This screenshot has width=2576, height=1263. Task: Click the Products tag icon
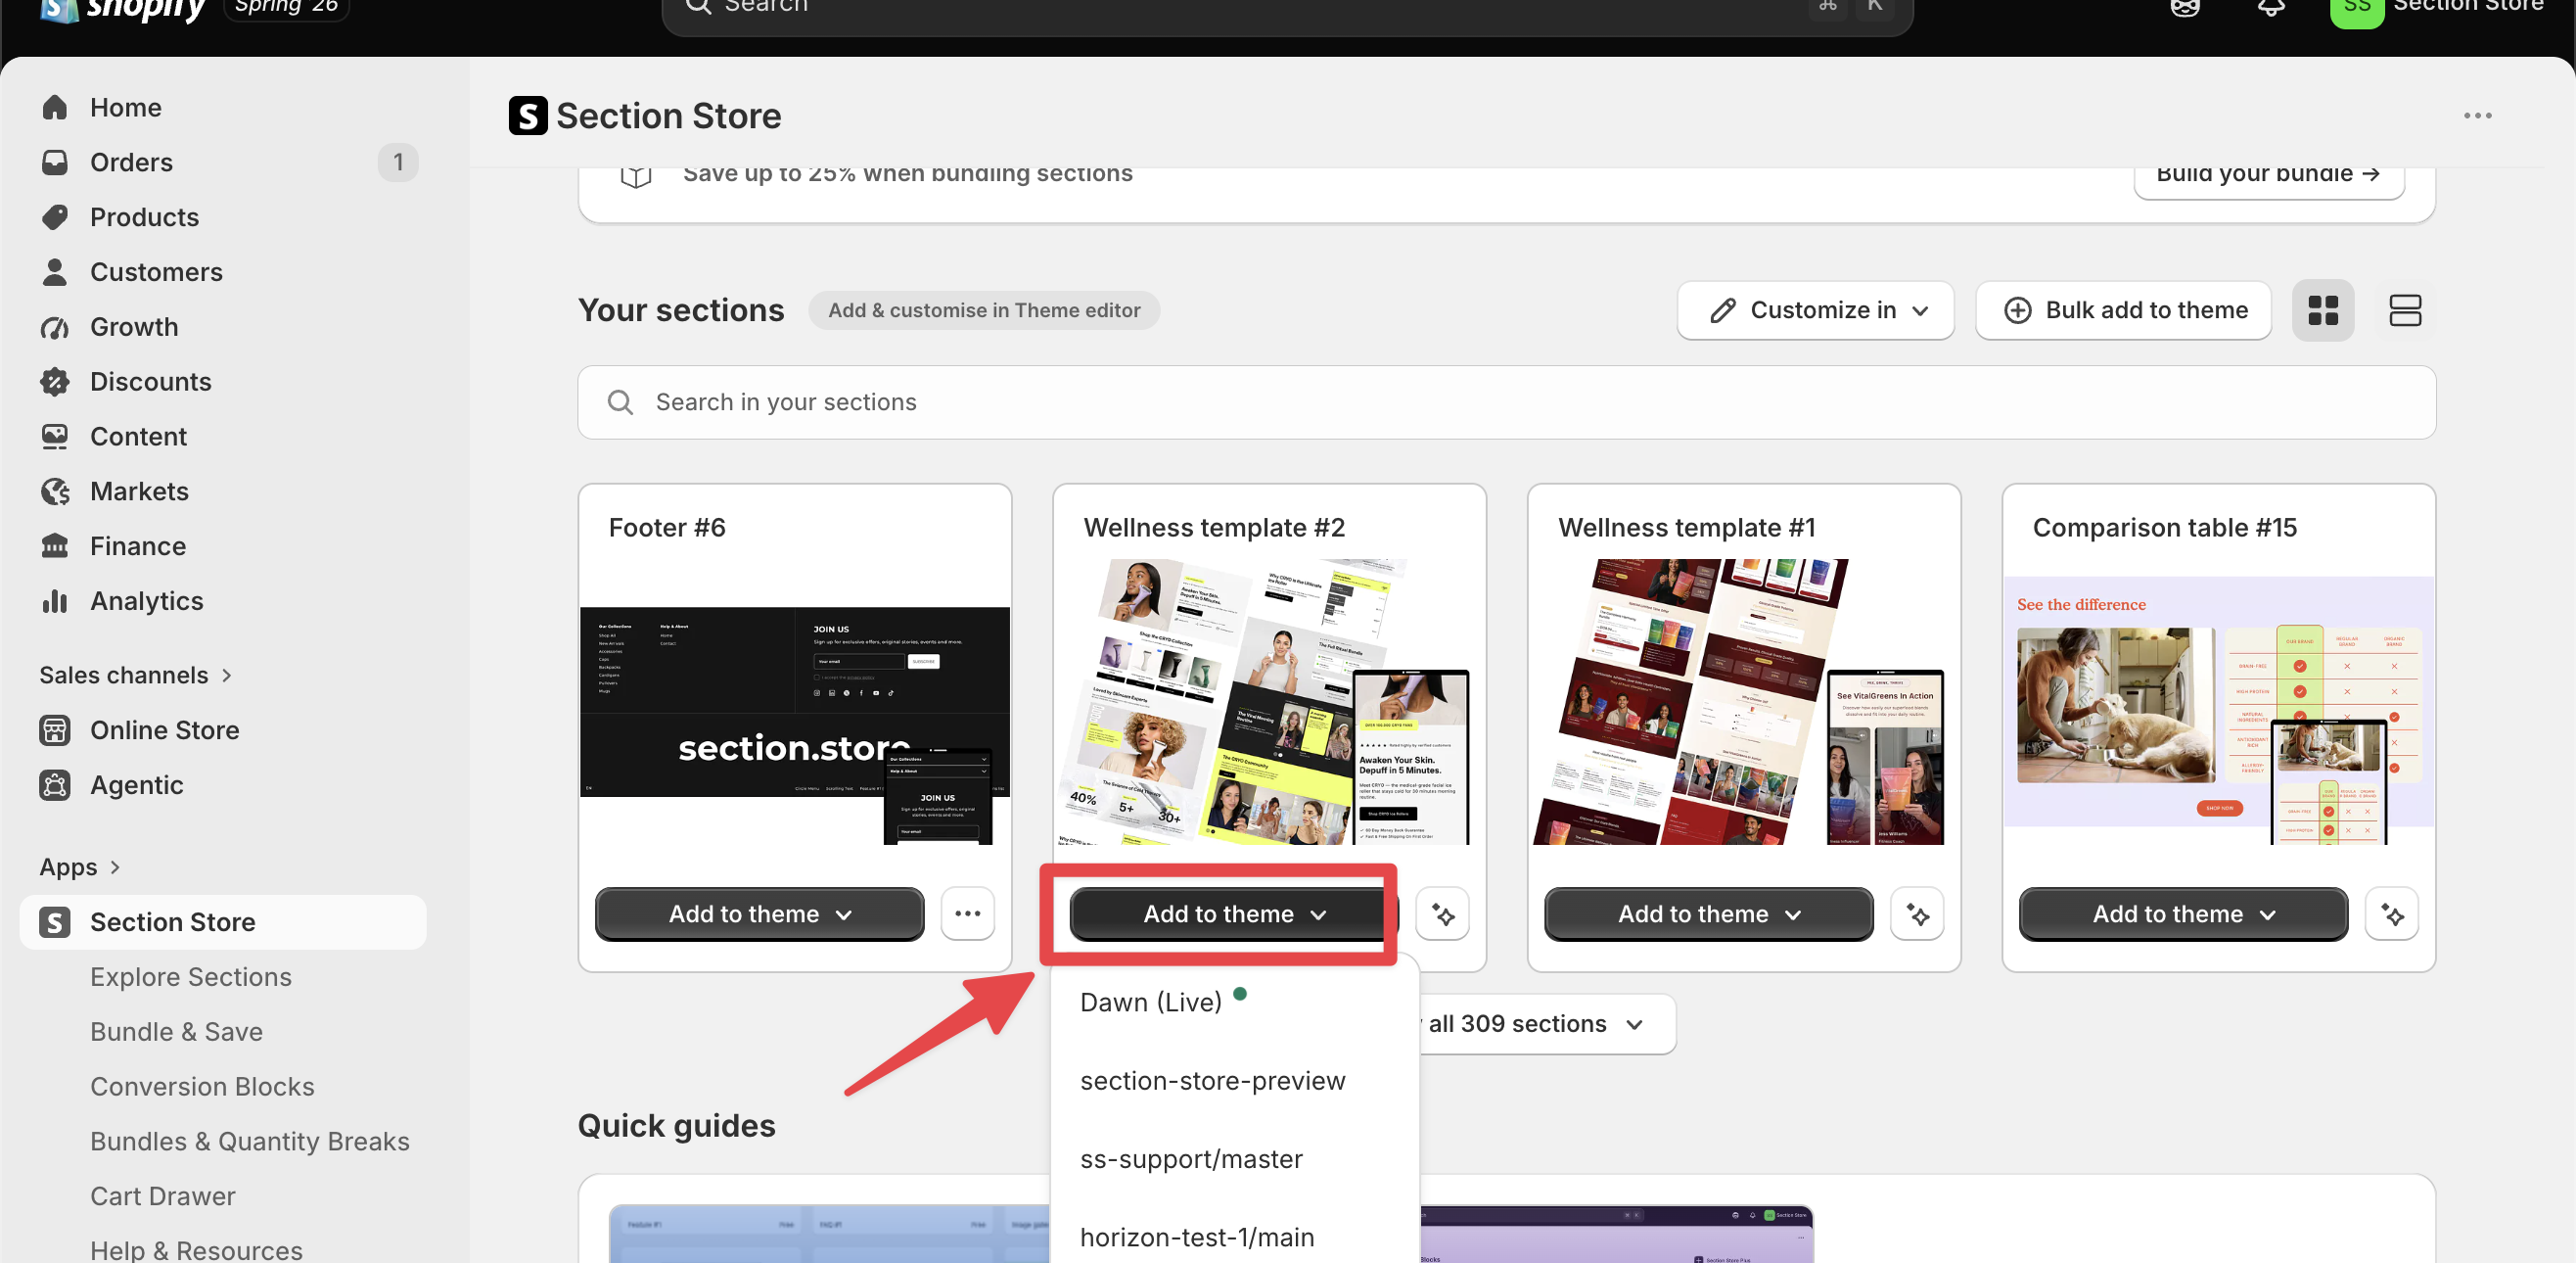55,217
